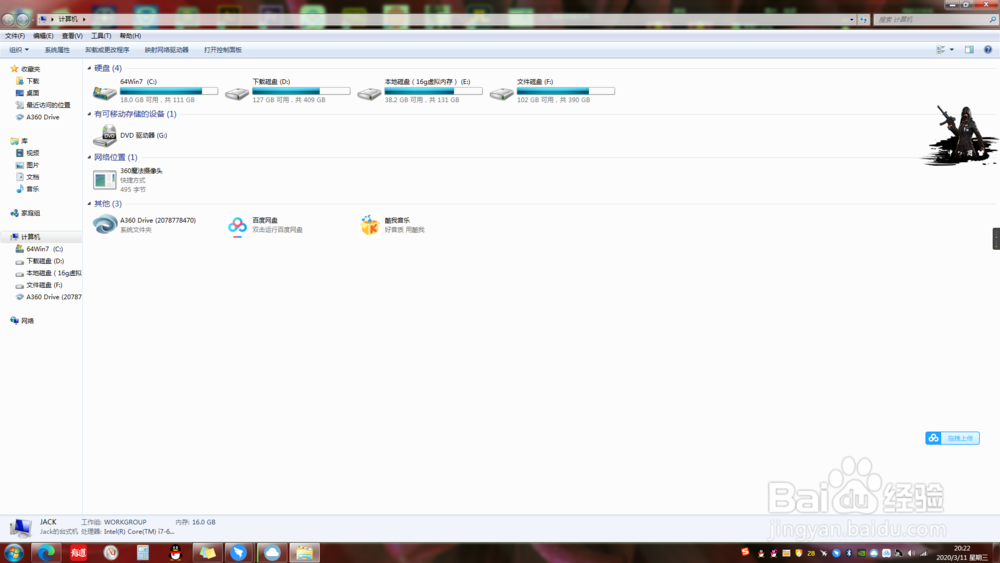Image resolution: width=1000 pixels, height=563 pixels.
Task: Click the 系统属性 toolbar button
Action: click(57, 50)
